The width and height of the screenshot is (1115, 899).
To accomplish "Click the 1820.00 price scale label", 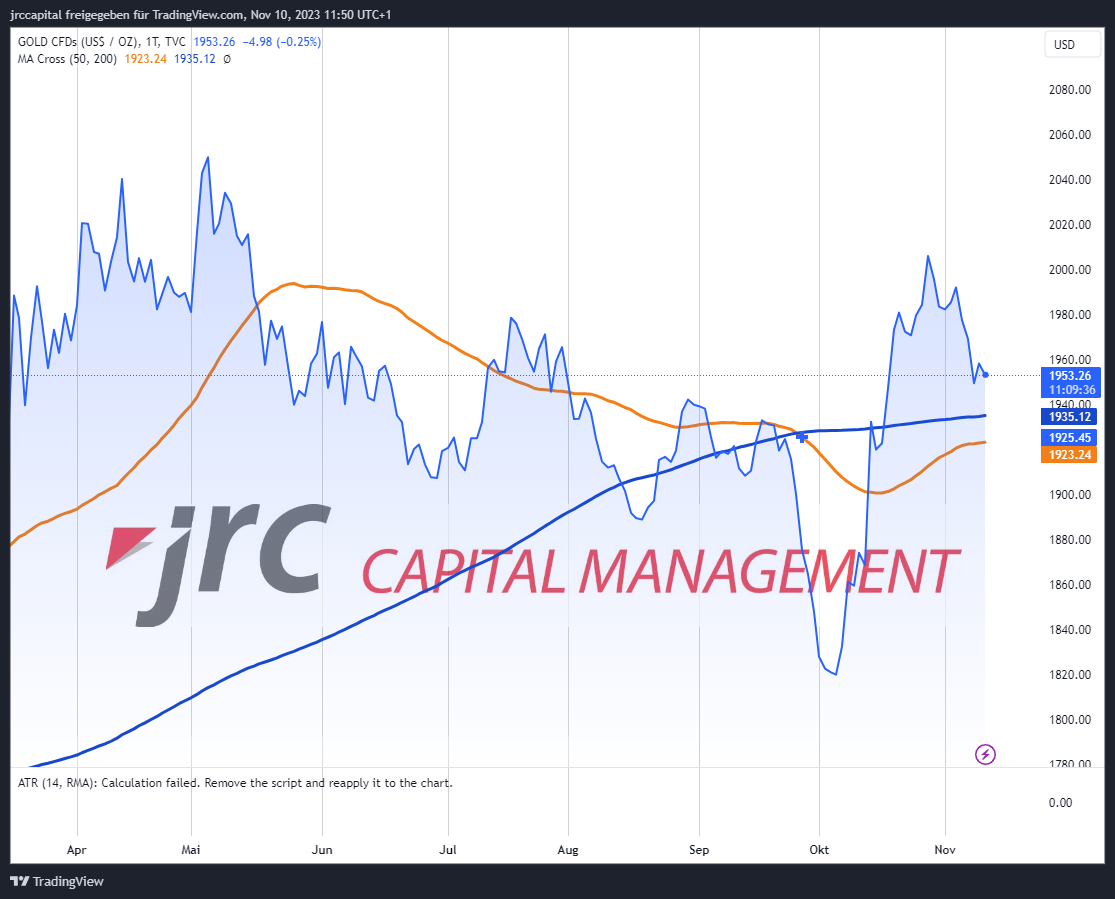I will [1070, 674].
